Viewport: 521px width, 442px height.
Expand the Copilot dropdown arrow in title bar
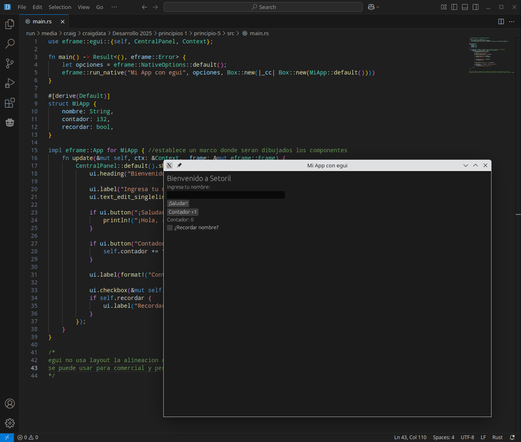click(x=378, y=7)
